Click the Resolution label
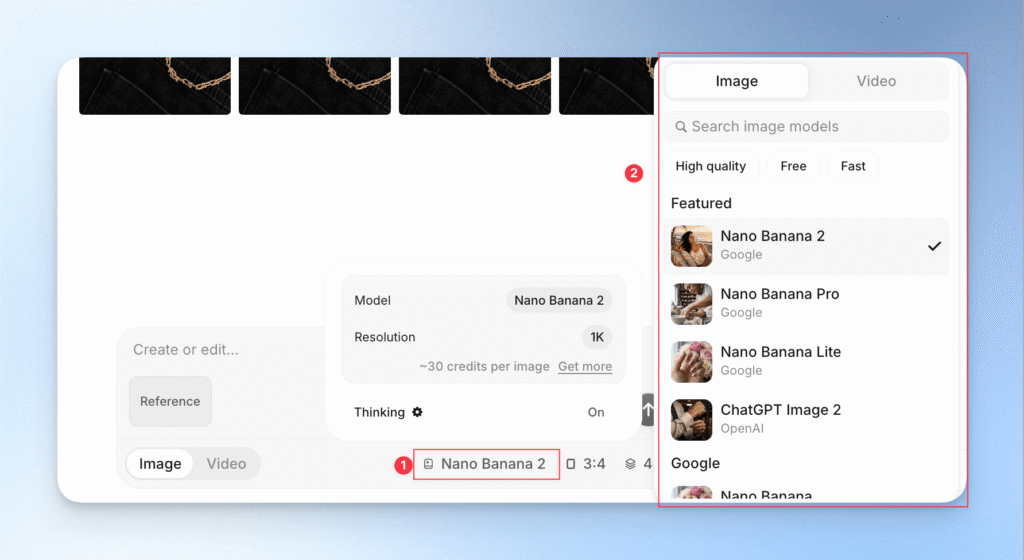The image size is (1024, 560). pyautogui.click(x=385, y=337)
